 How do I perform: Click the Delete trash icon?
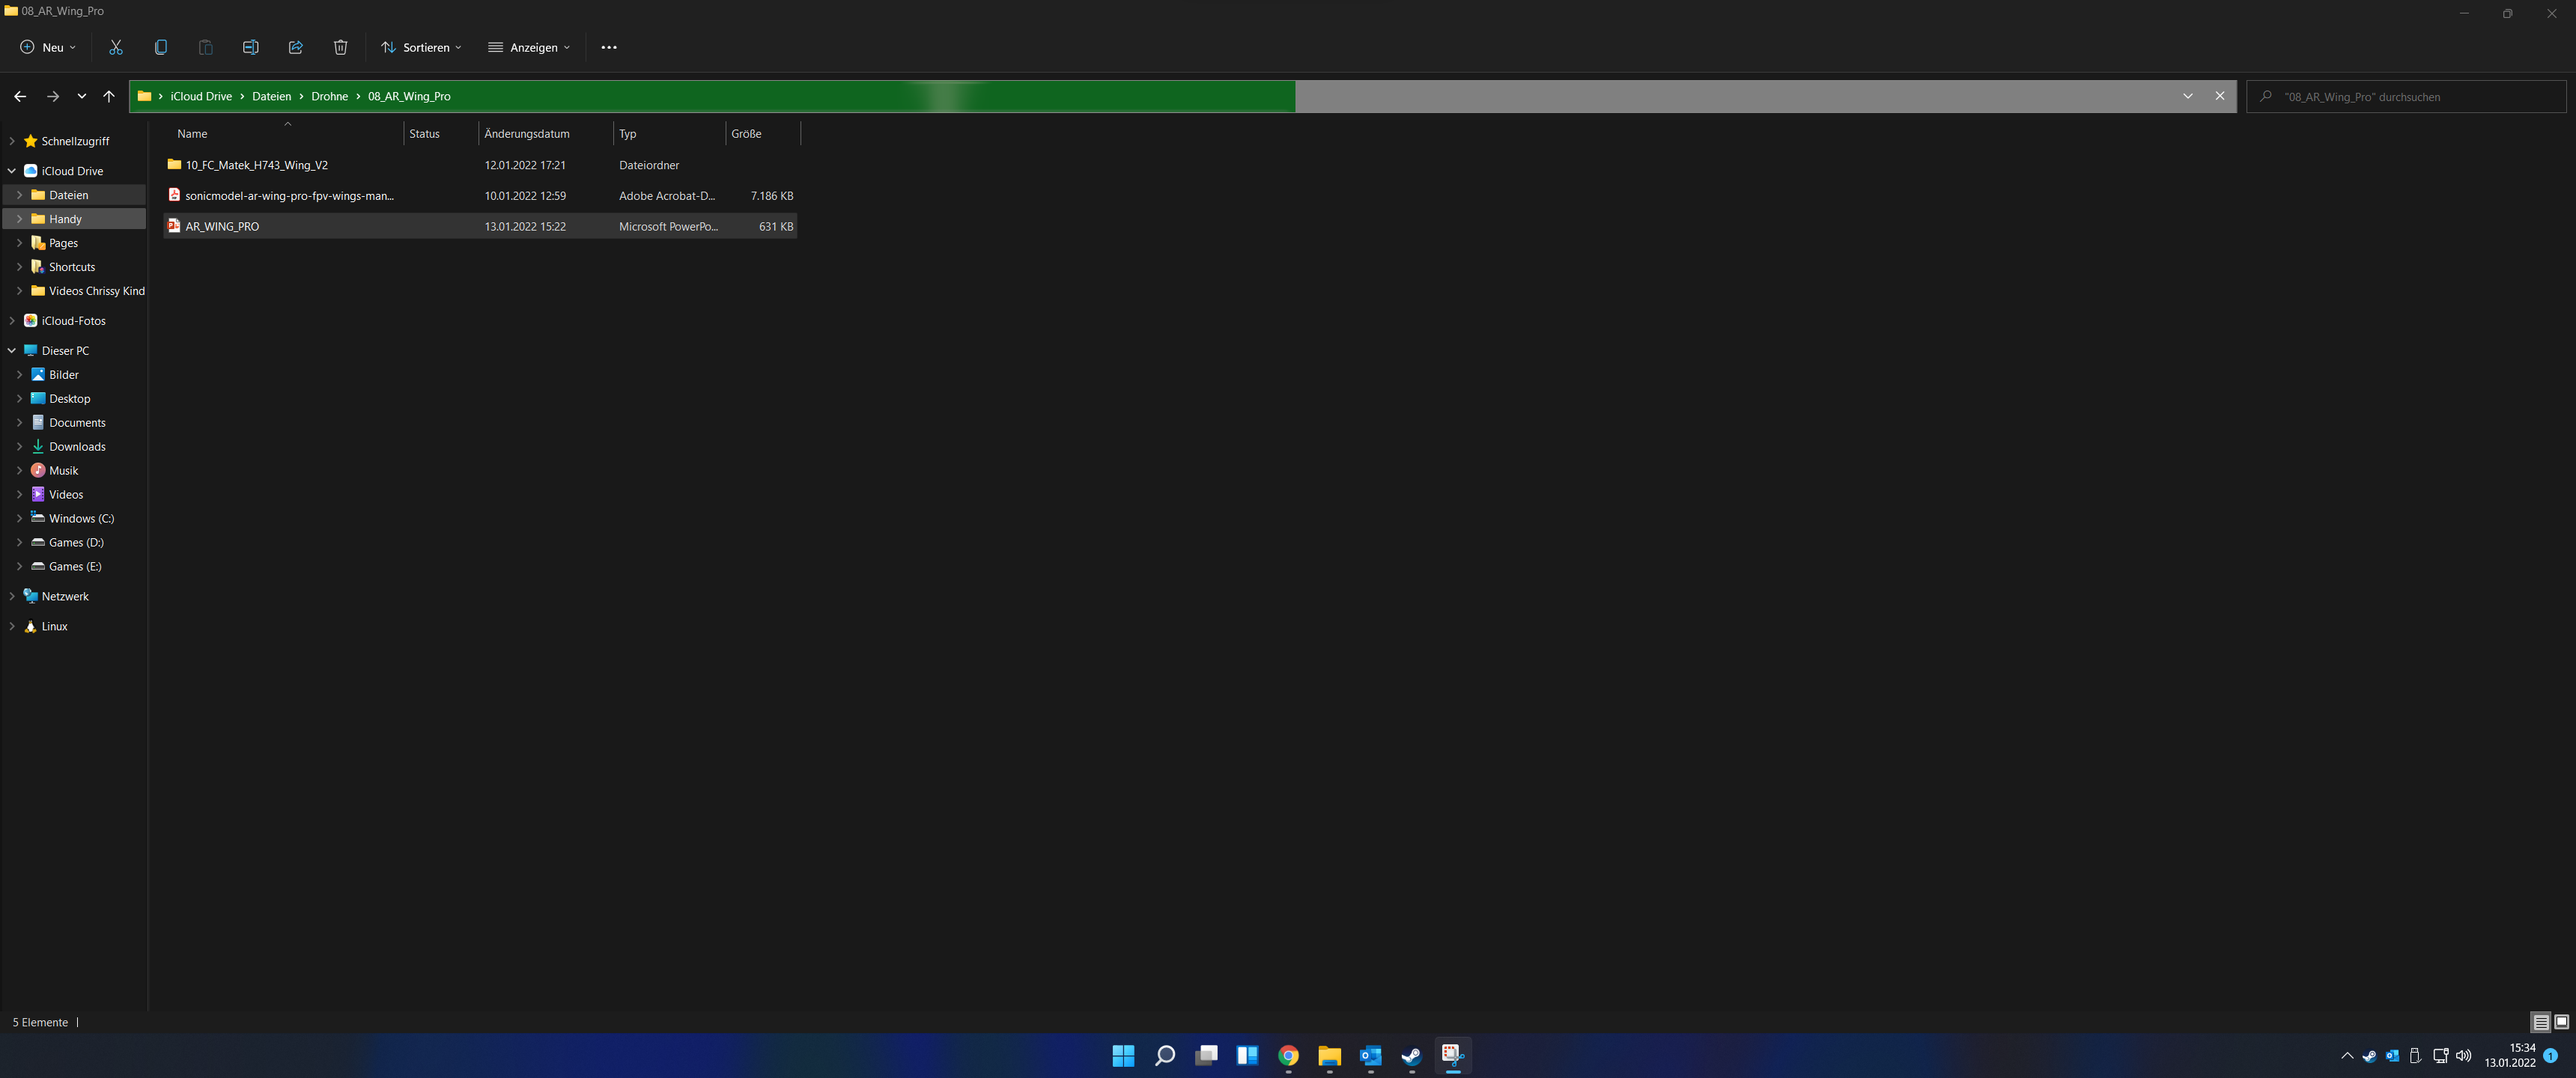pos(340,47)
